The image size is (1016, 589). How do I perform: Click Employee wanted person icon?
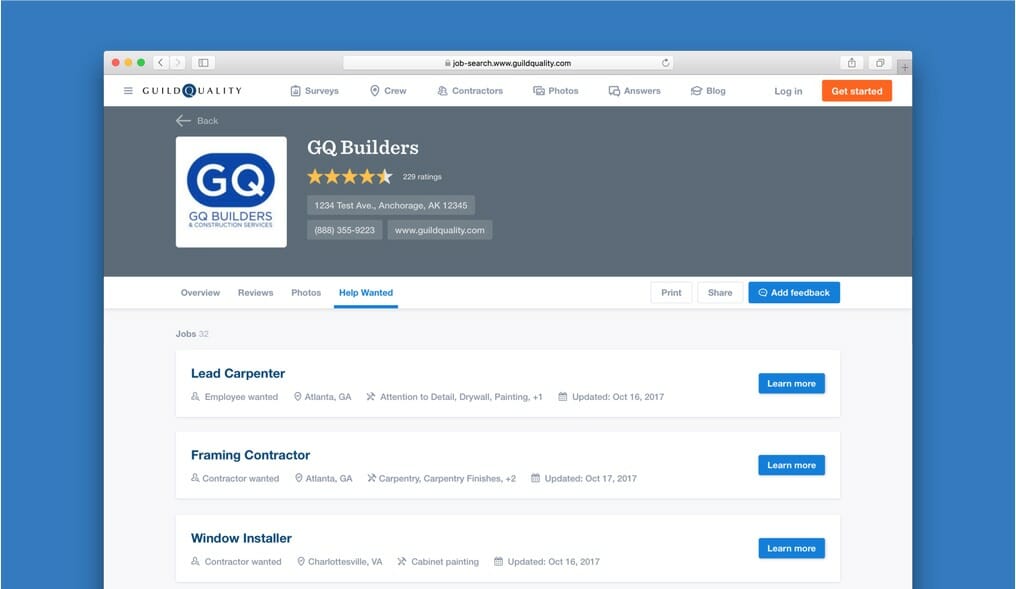[195, 396]
